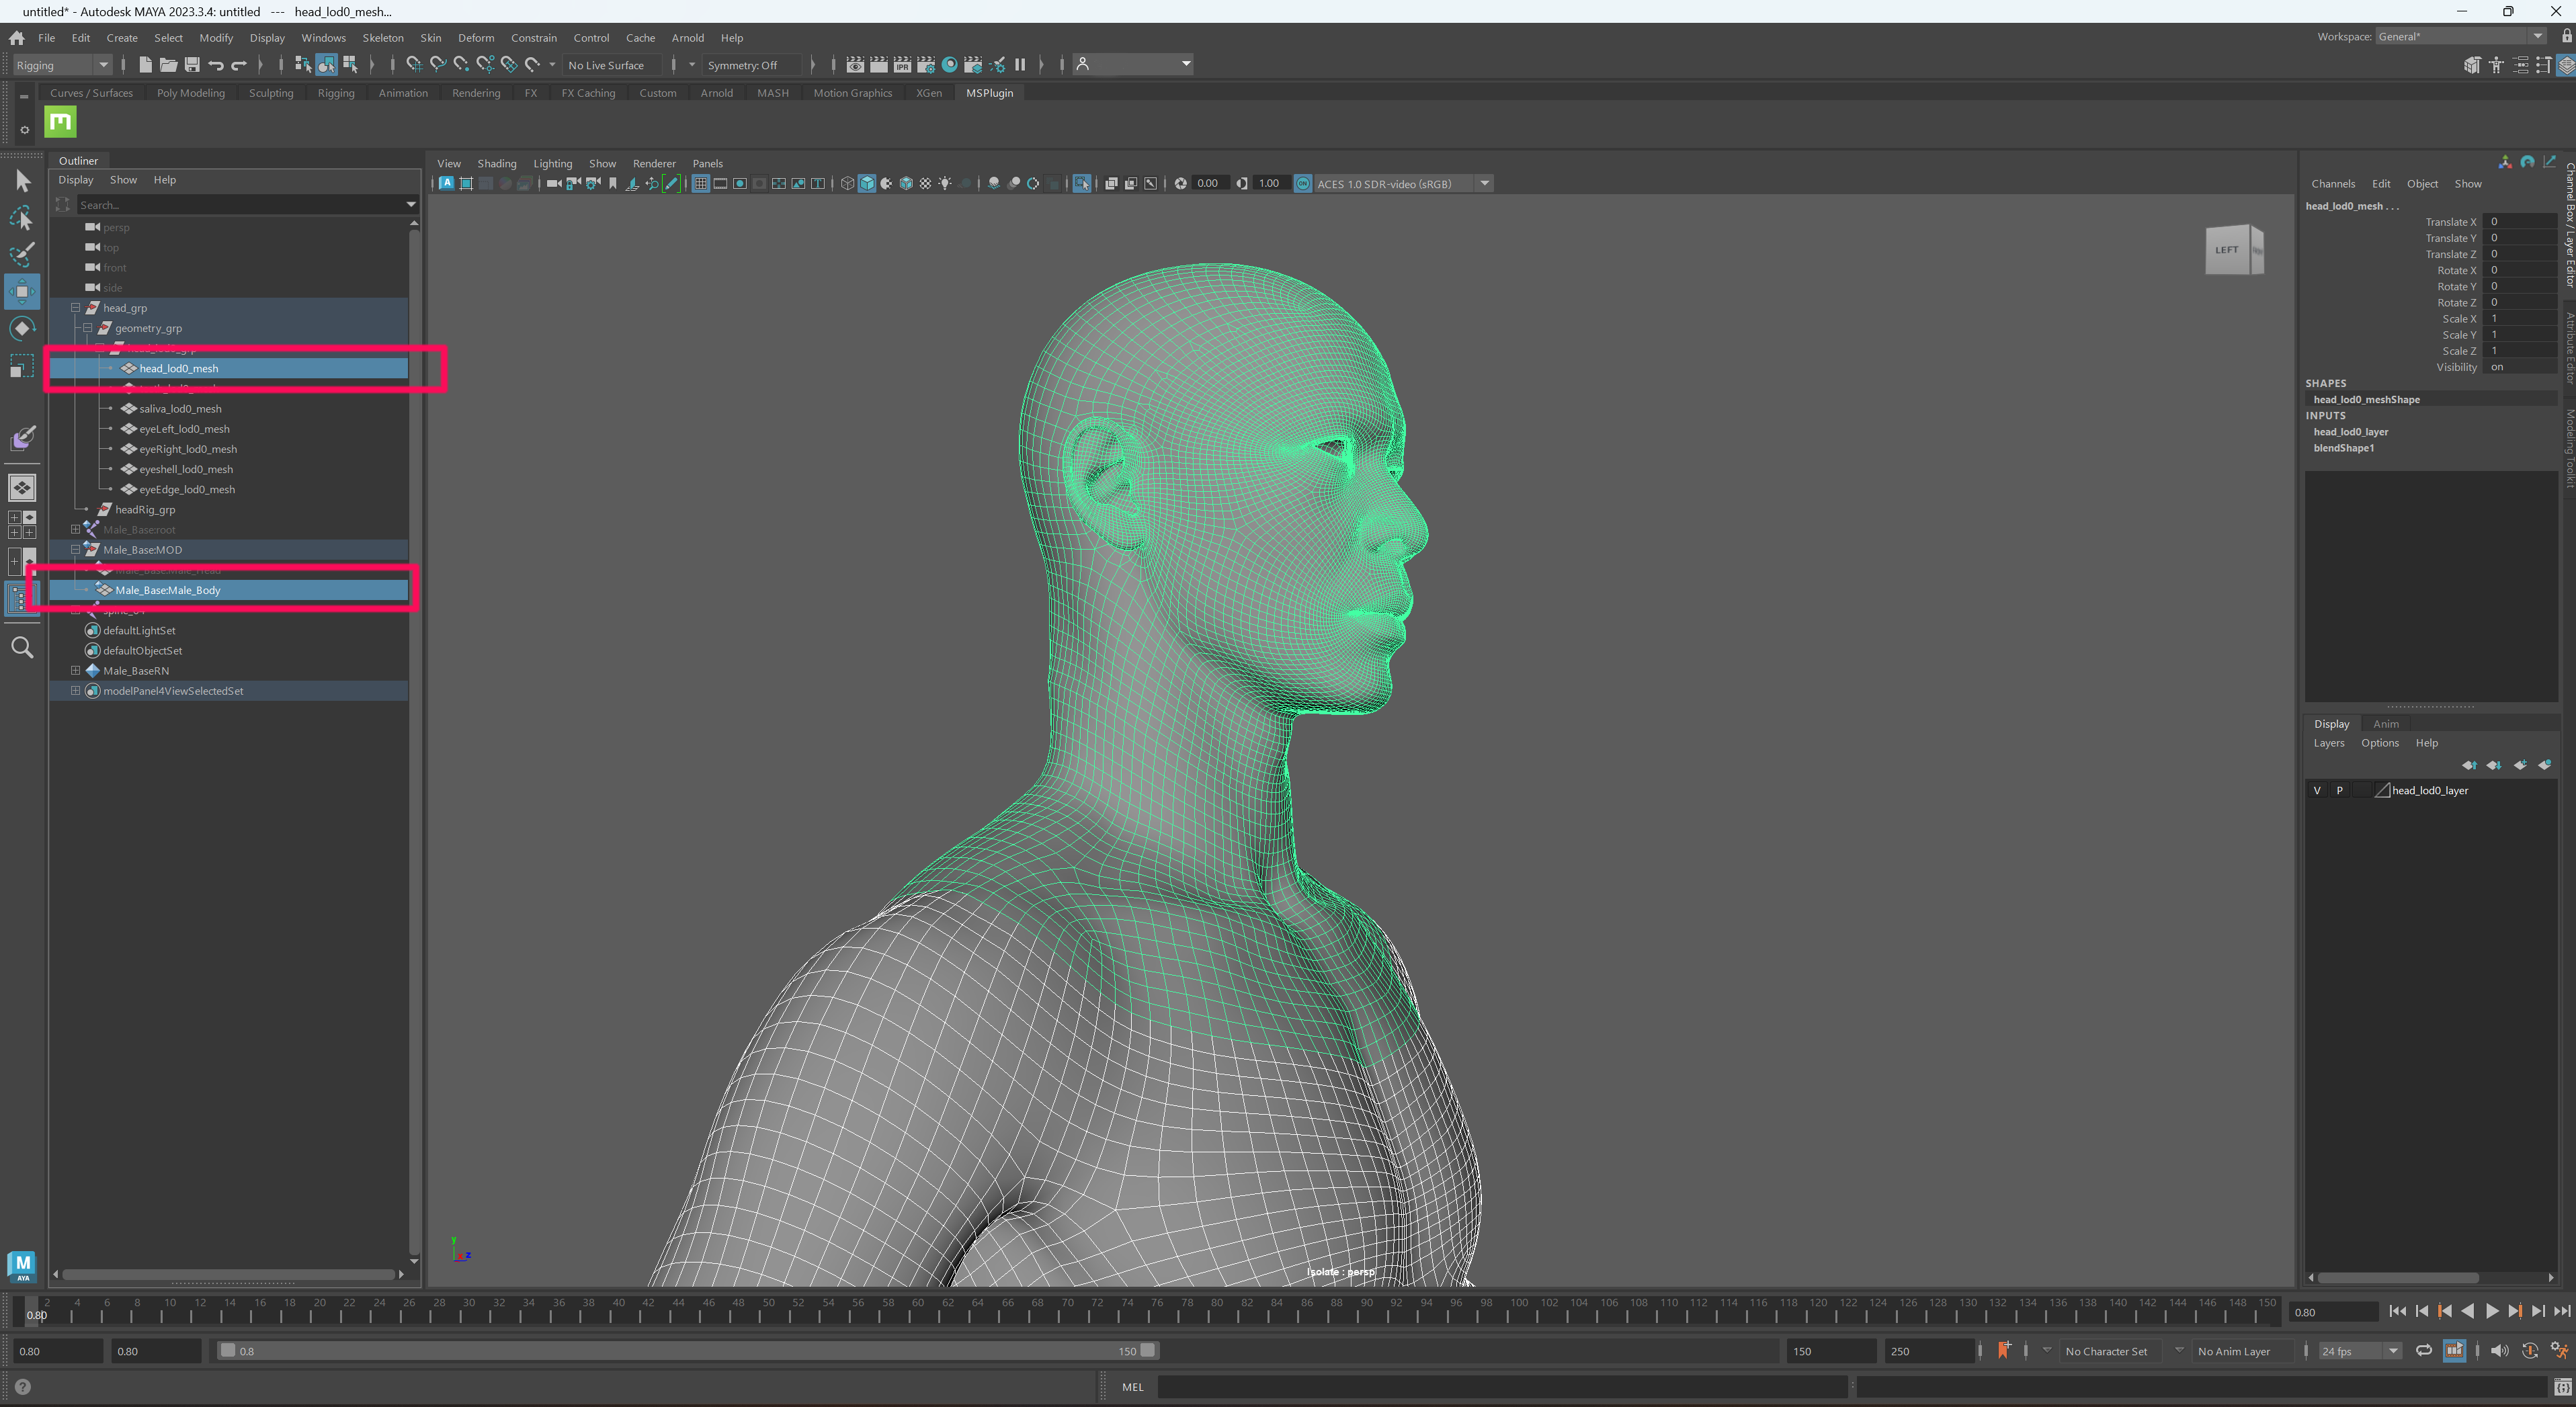Open the Deform menu

tap(476, 38)
